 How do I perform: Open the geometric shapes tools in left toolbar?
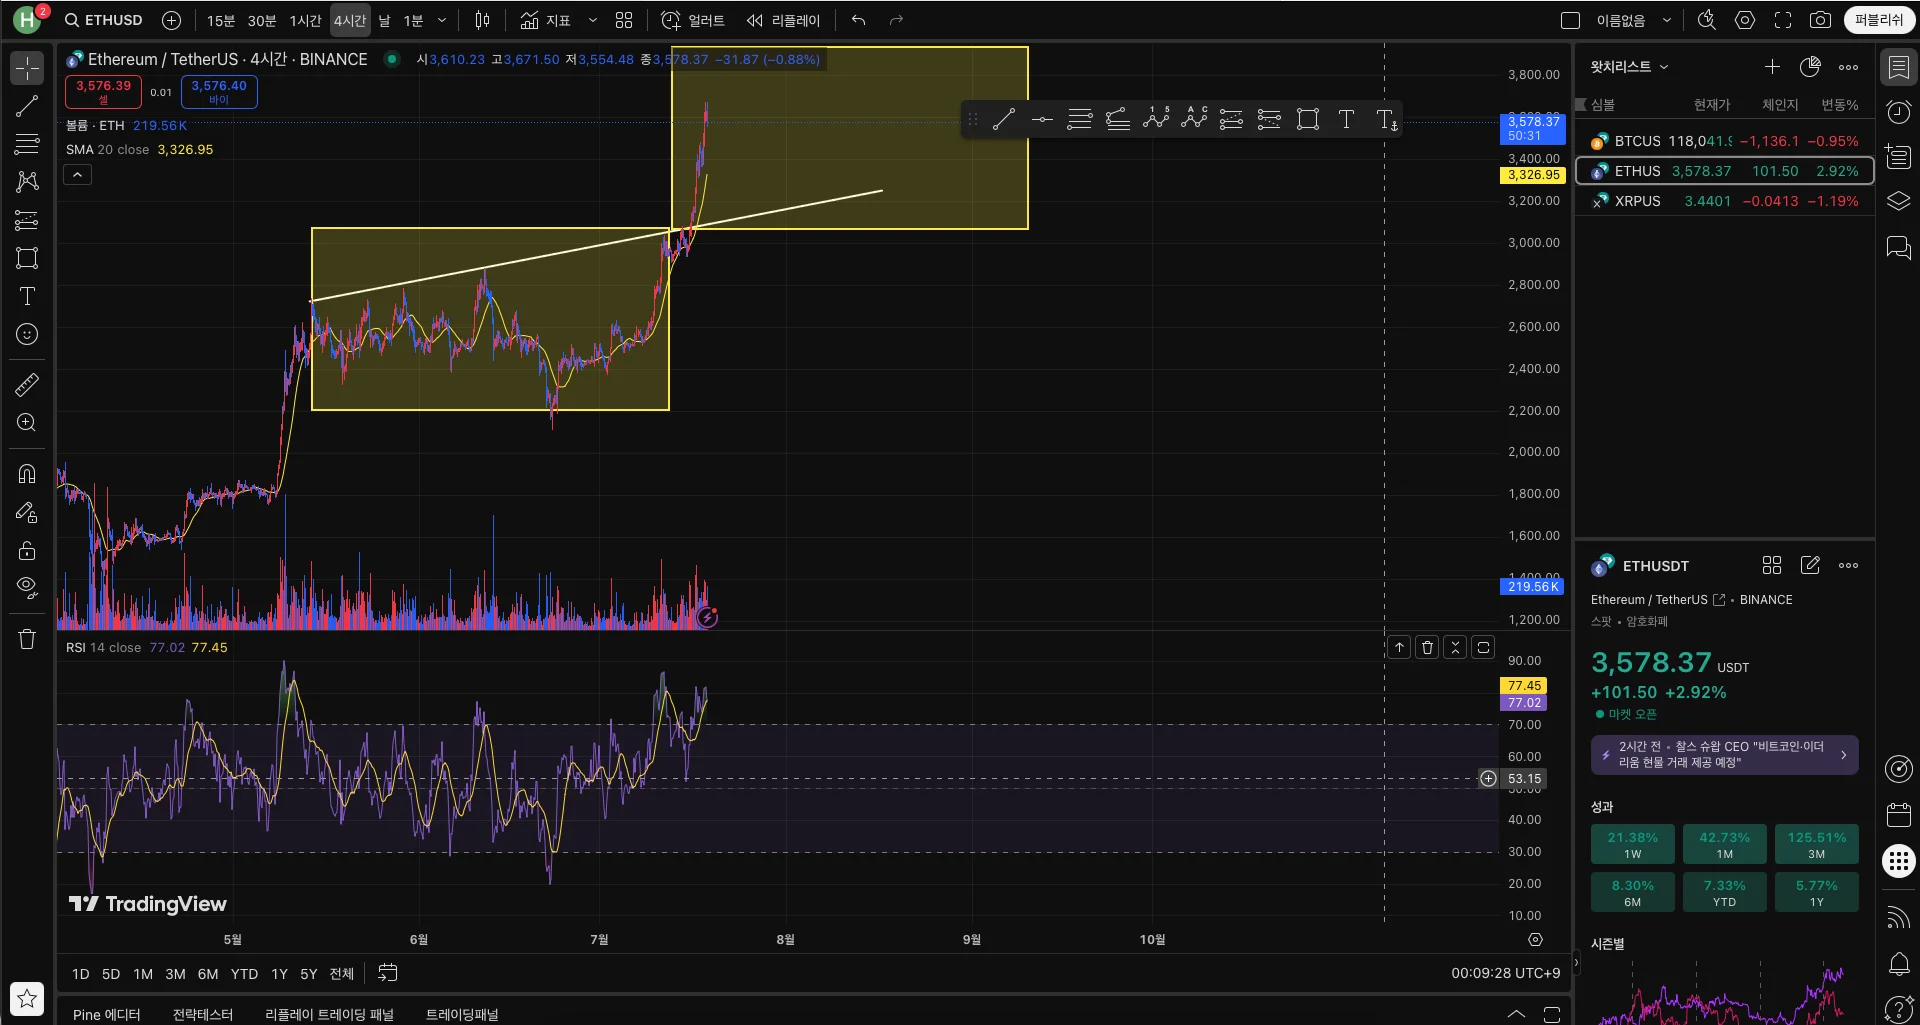click(x=27, y=258)
